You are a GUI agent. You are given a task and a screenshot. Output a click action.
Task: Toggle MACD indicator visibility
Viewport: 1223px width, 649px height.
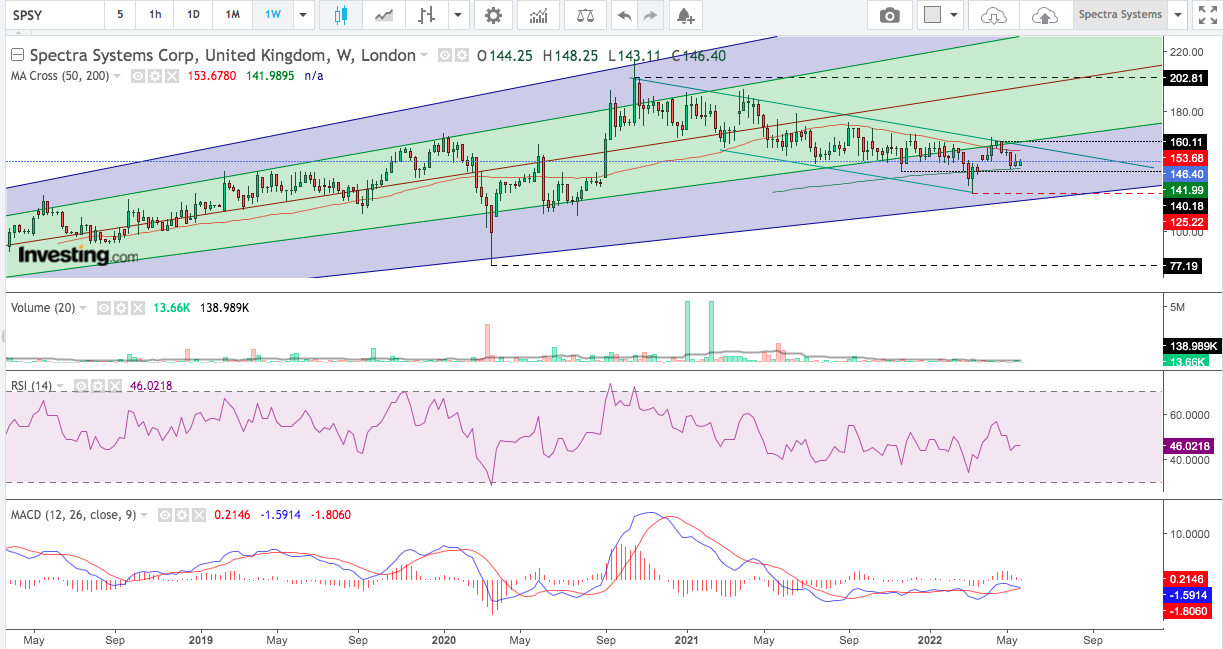[166, 515]
